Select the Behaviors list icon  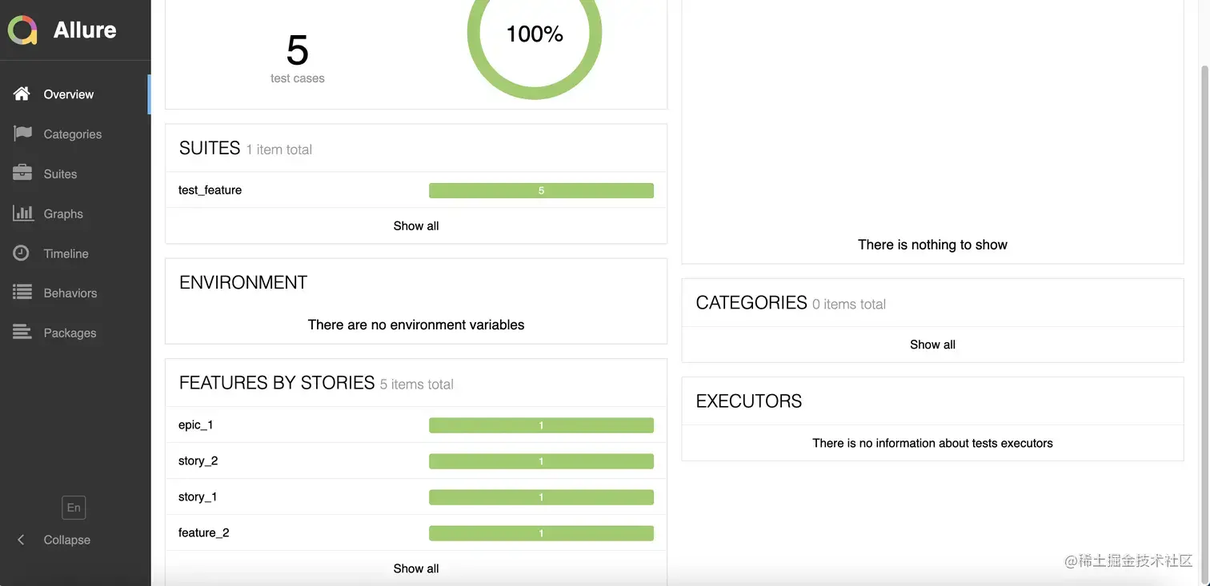(22, 293)
